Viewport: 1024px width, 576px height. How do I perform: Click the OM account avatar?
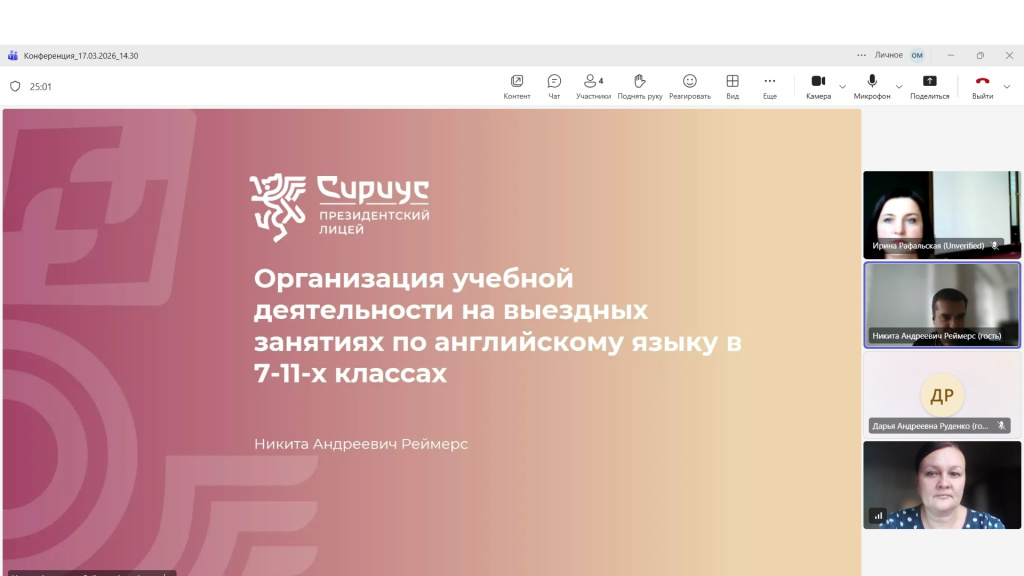point(918,55)
